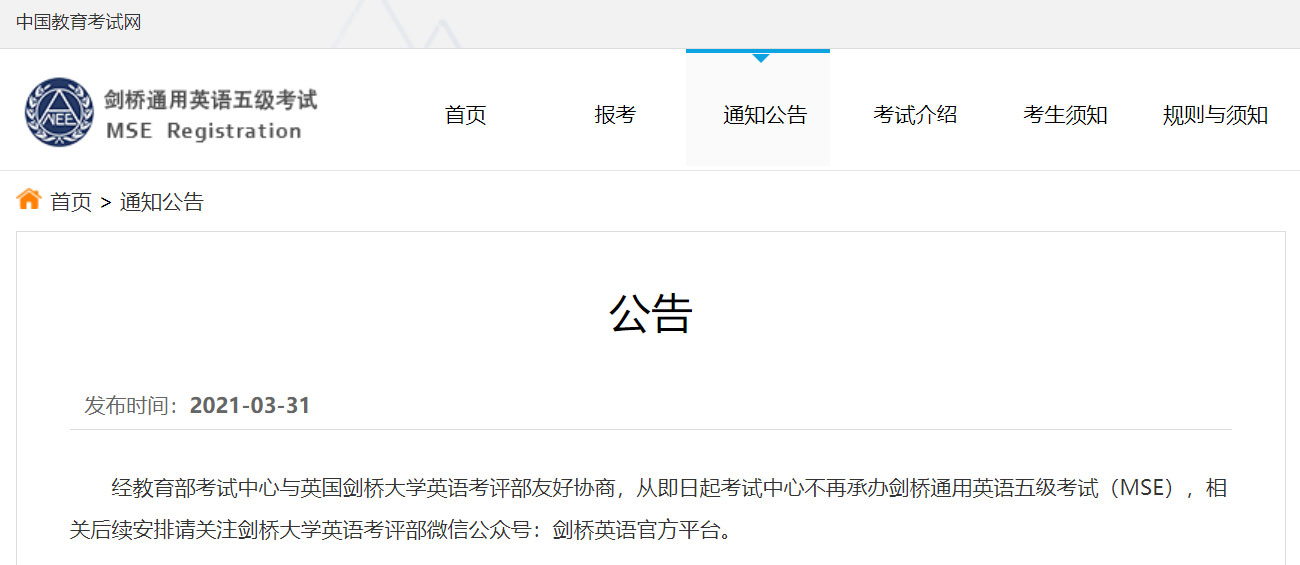This screenshot has height=565, width=1300.
Task: Click the 通知公告 breadcrumb link
Action: tap(162, 202)
